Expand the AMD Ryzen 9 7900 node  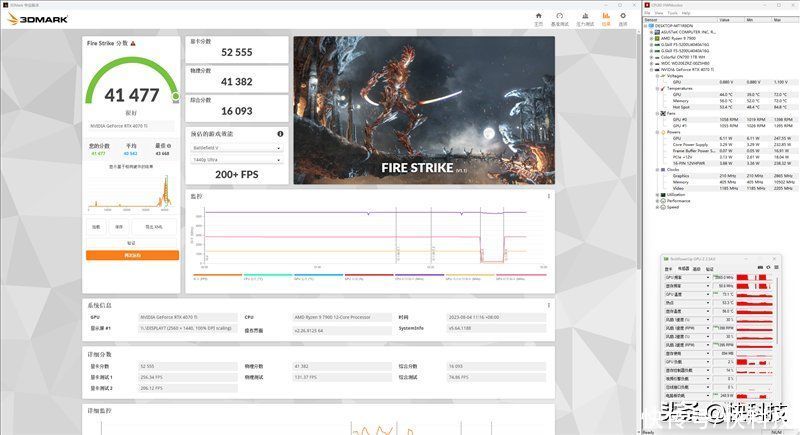click(651, 38)
